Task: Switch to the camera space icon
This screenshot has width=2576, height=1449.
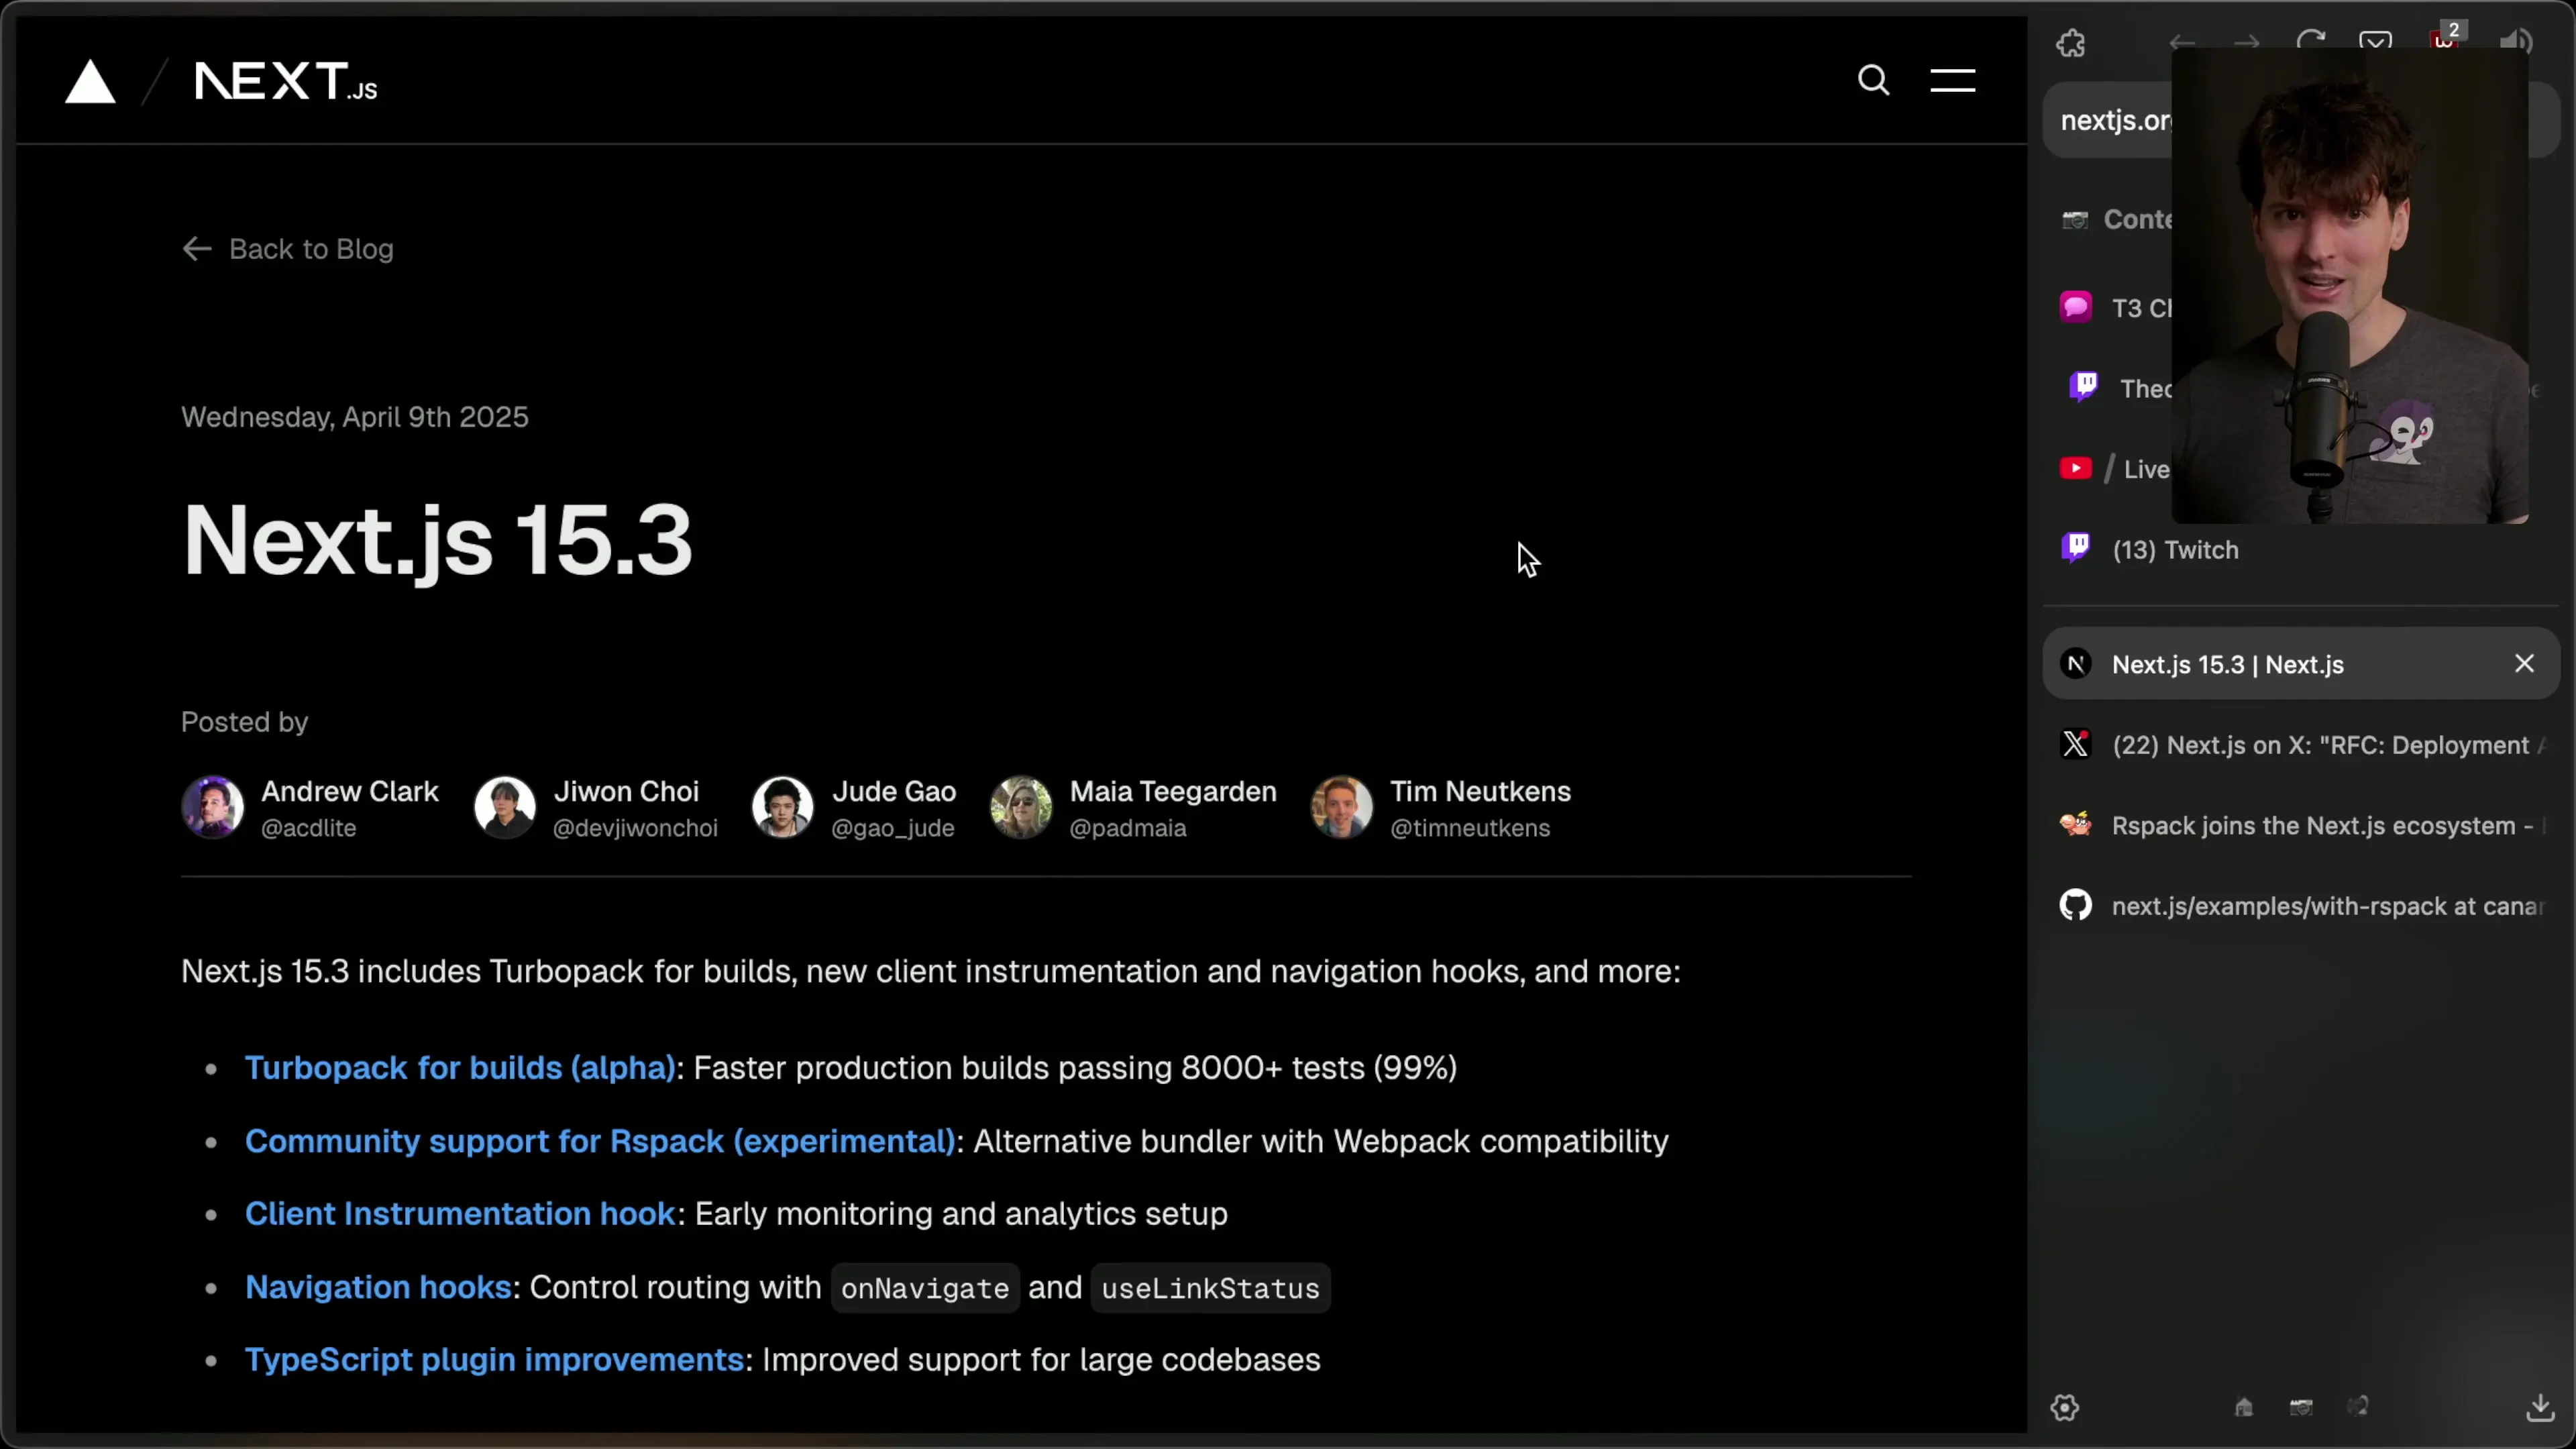Action: click(2301, 1408)
